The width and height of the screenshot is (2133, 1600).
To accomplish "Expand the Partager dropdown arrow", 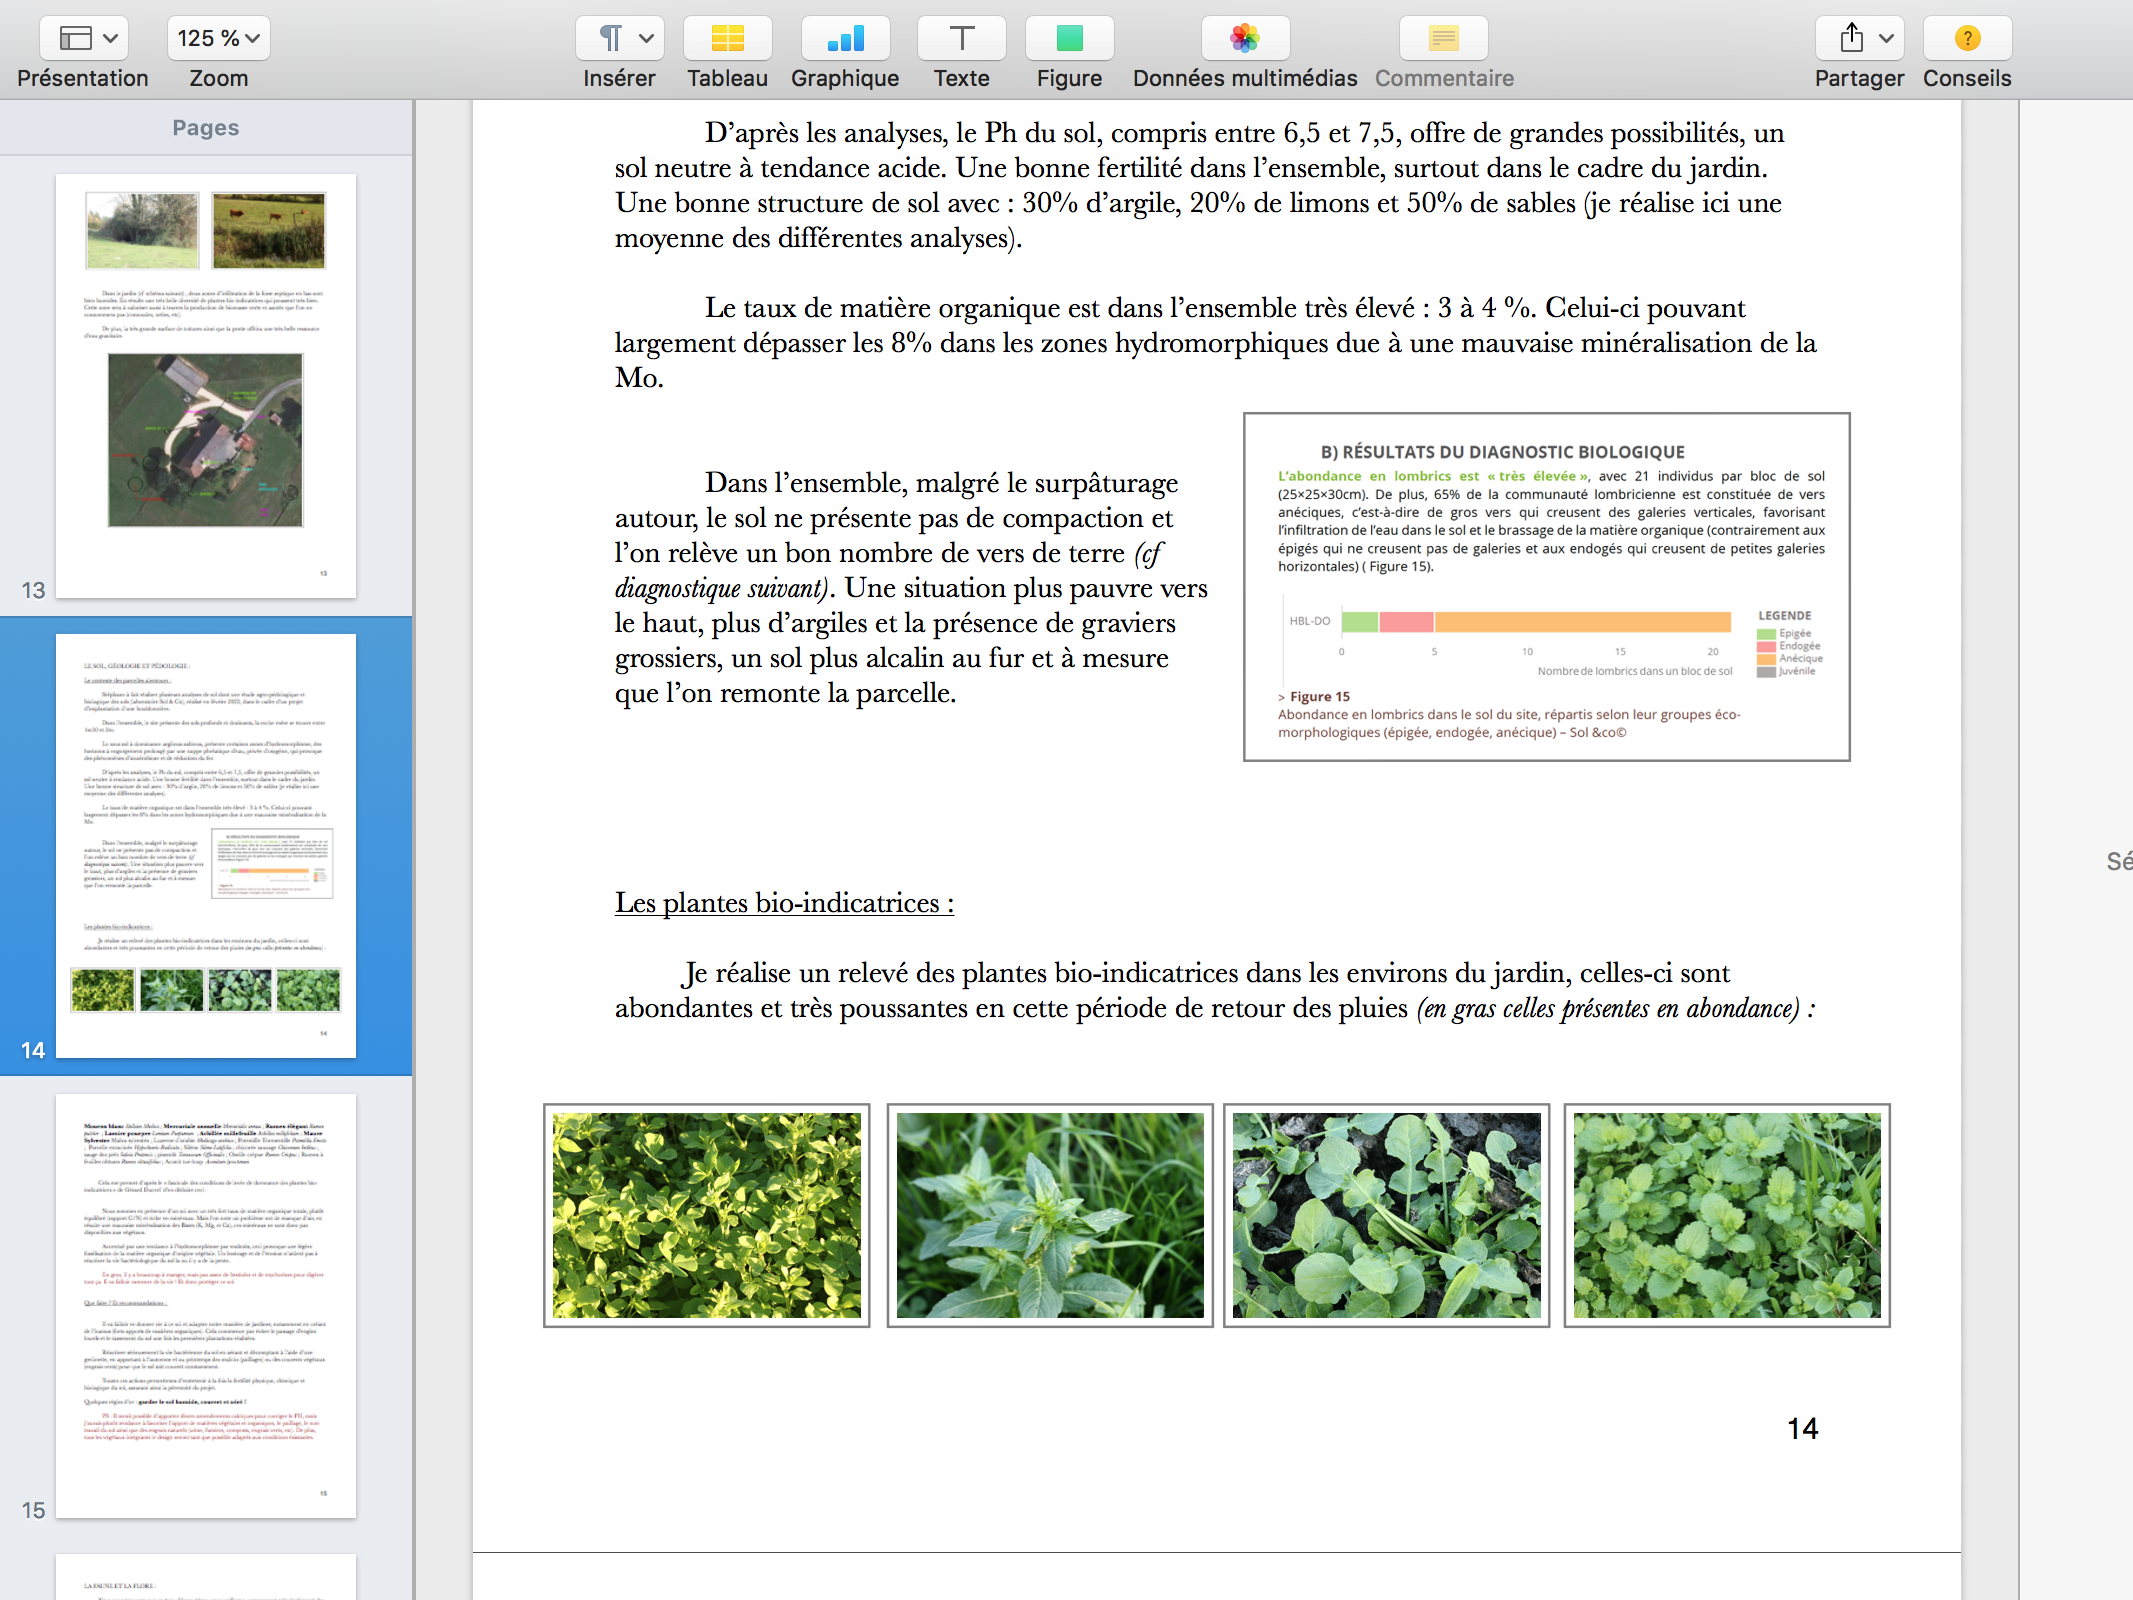I will 1886,39.
